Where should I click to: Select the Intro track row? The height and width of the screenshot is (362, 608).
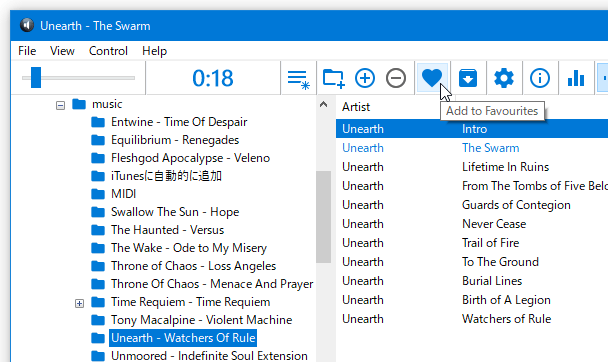[x=472, y=129]
